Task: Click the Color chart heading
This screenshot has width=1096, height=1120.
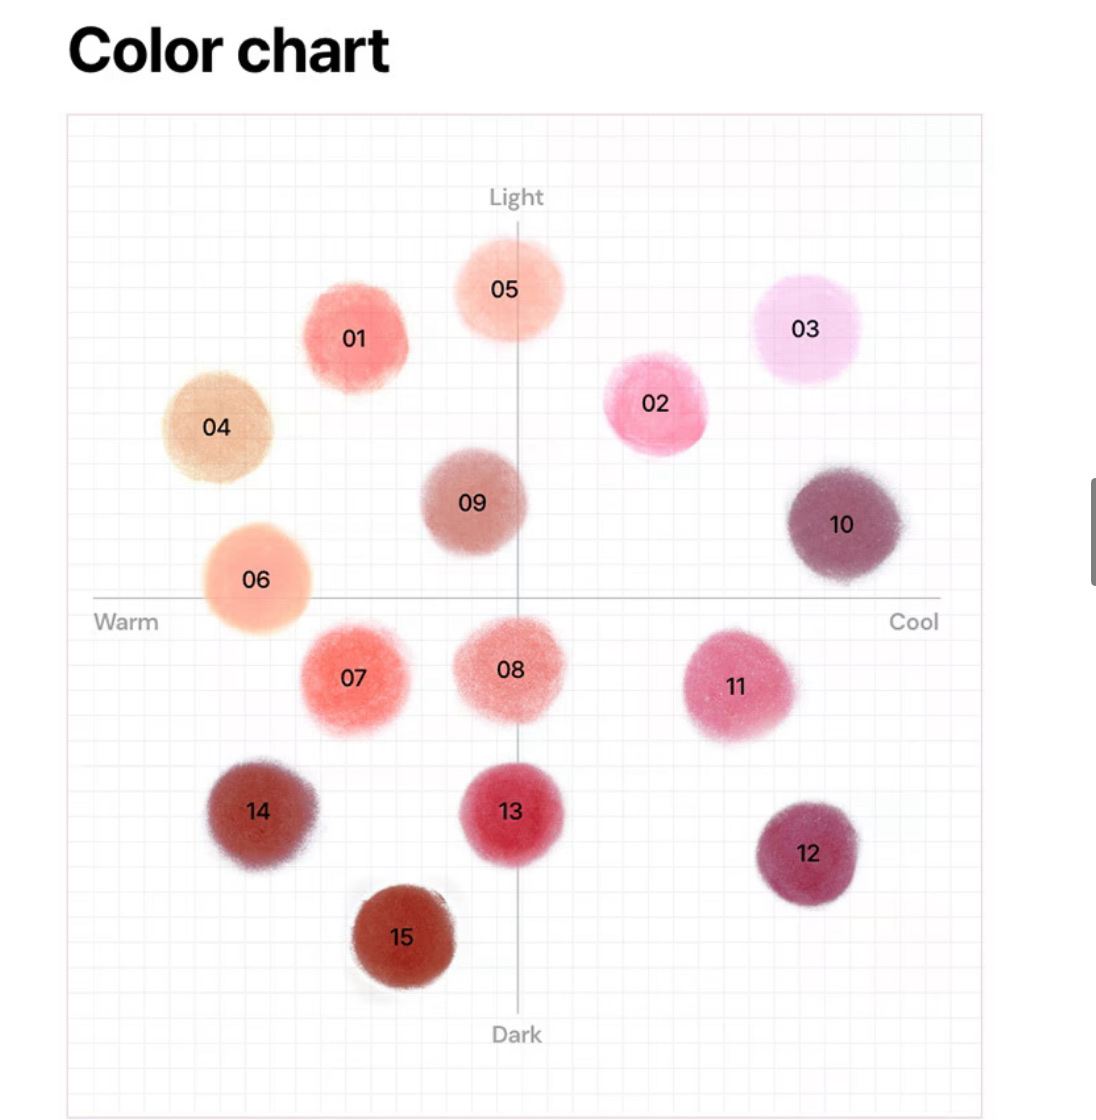Action: tap(228, 50)
